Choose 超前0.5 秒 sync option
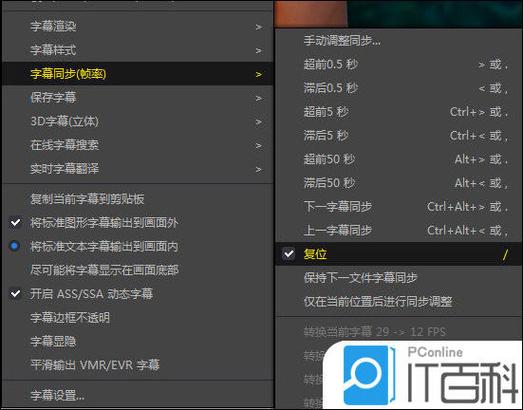The width and height of the screenshot is (523, 410). (x=399, y=64)
